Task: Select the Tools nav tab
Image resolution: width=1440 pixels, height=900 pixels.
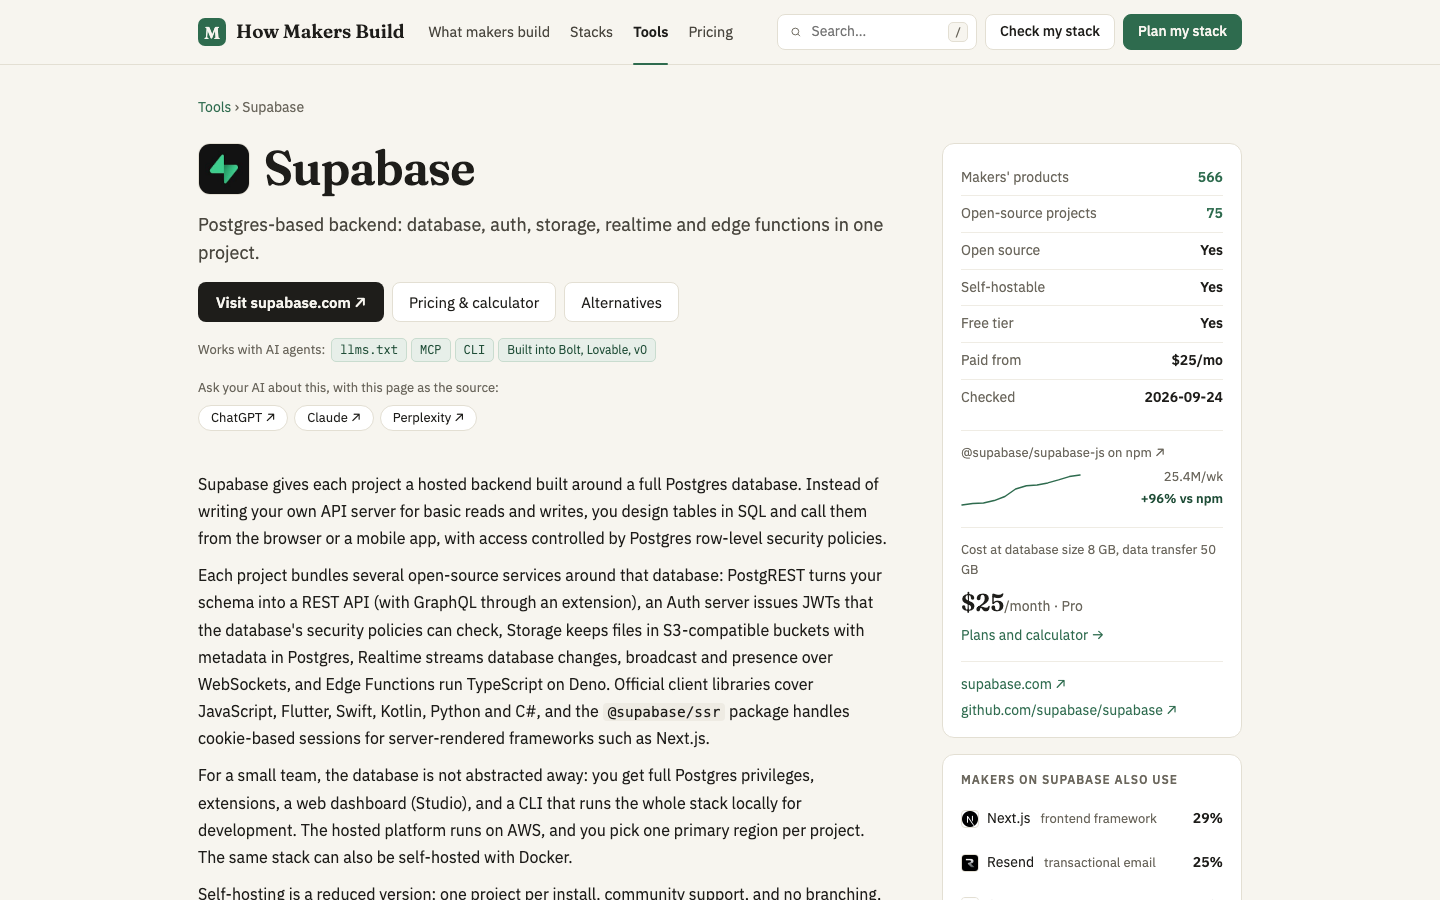Action: point(650,32)
